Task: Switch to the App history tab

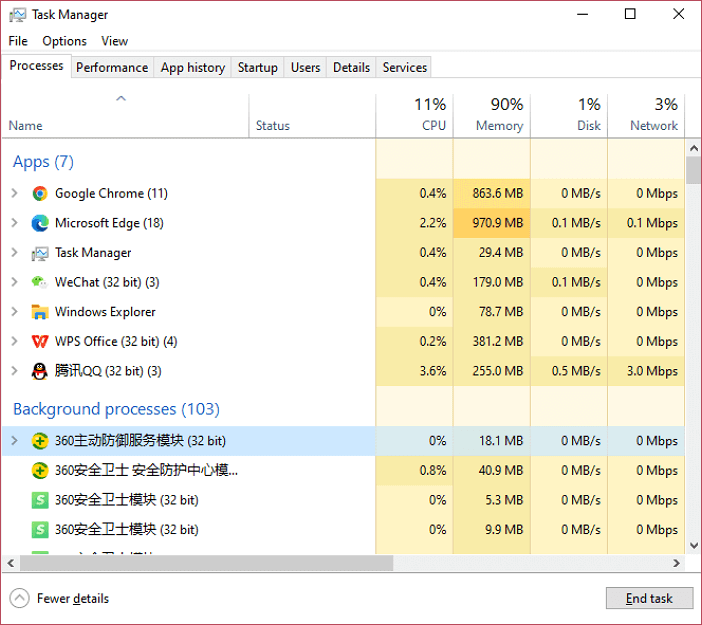Action: (193, 68)
